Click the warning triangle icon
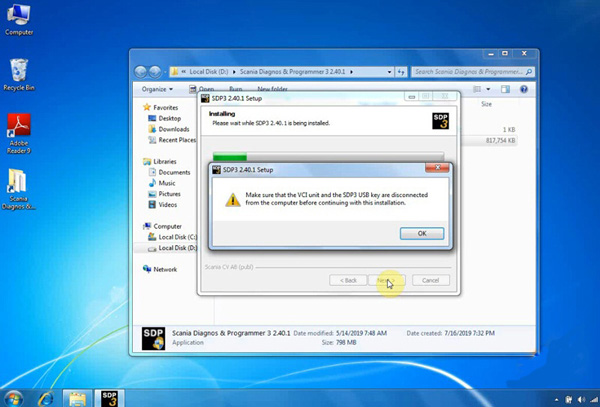Viewport: 600px width, 407px height. [x=233, y=200]
